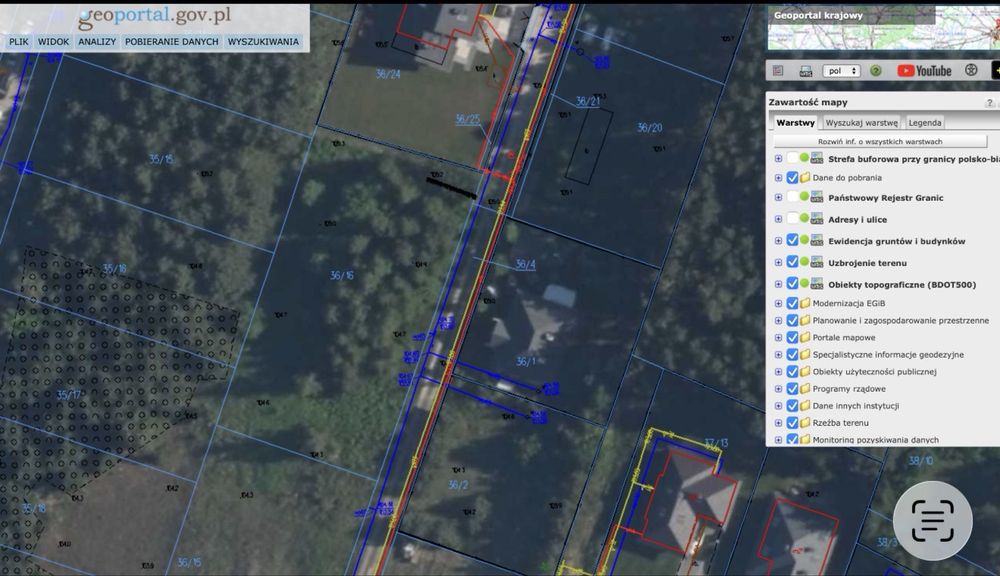Click the folder icon for Portale mapowe
This screenshot has width=1000, height=576.
pyautogui.click(x=805, y=337)
